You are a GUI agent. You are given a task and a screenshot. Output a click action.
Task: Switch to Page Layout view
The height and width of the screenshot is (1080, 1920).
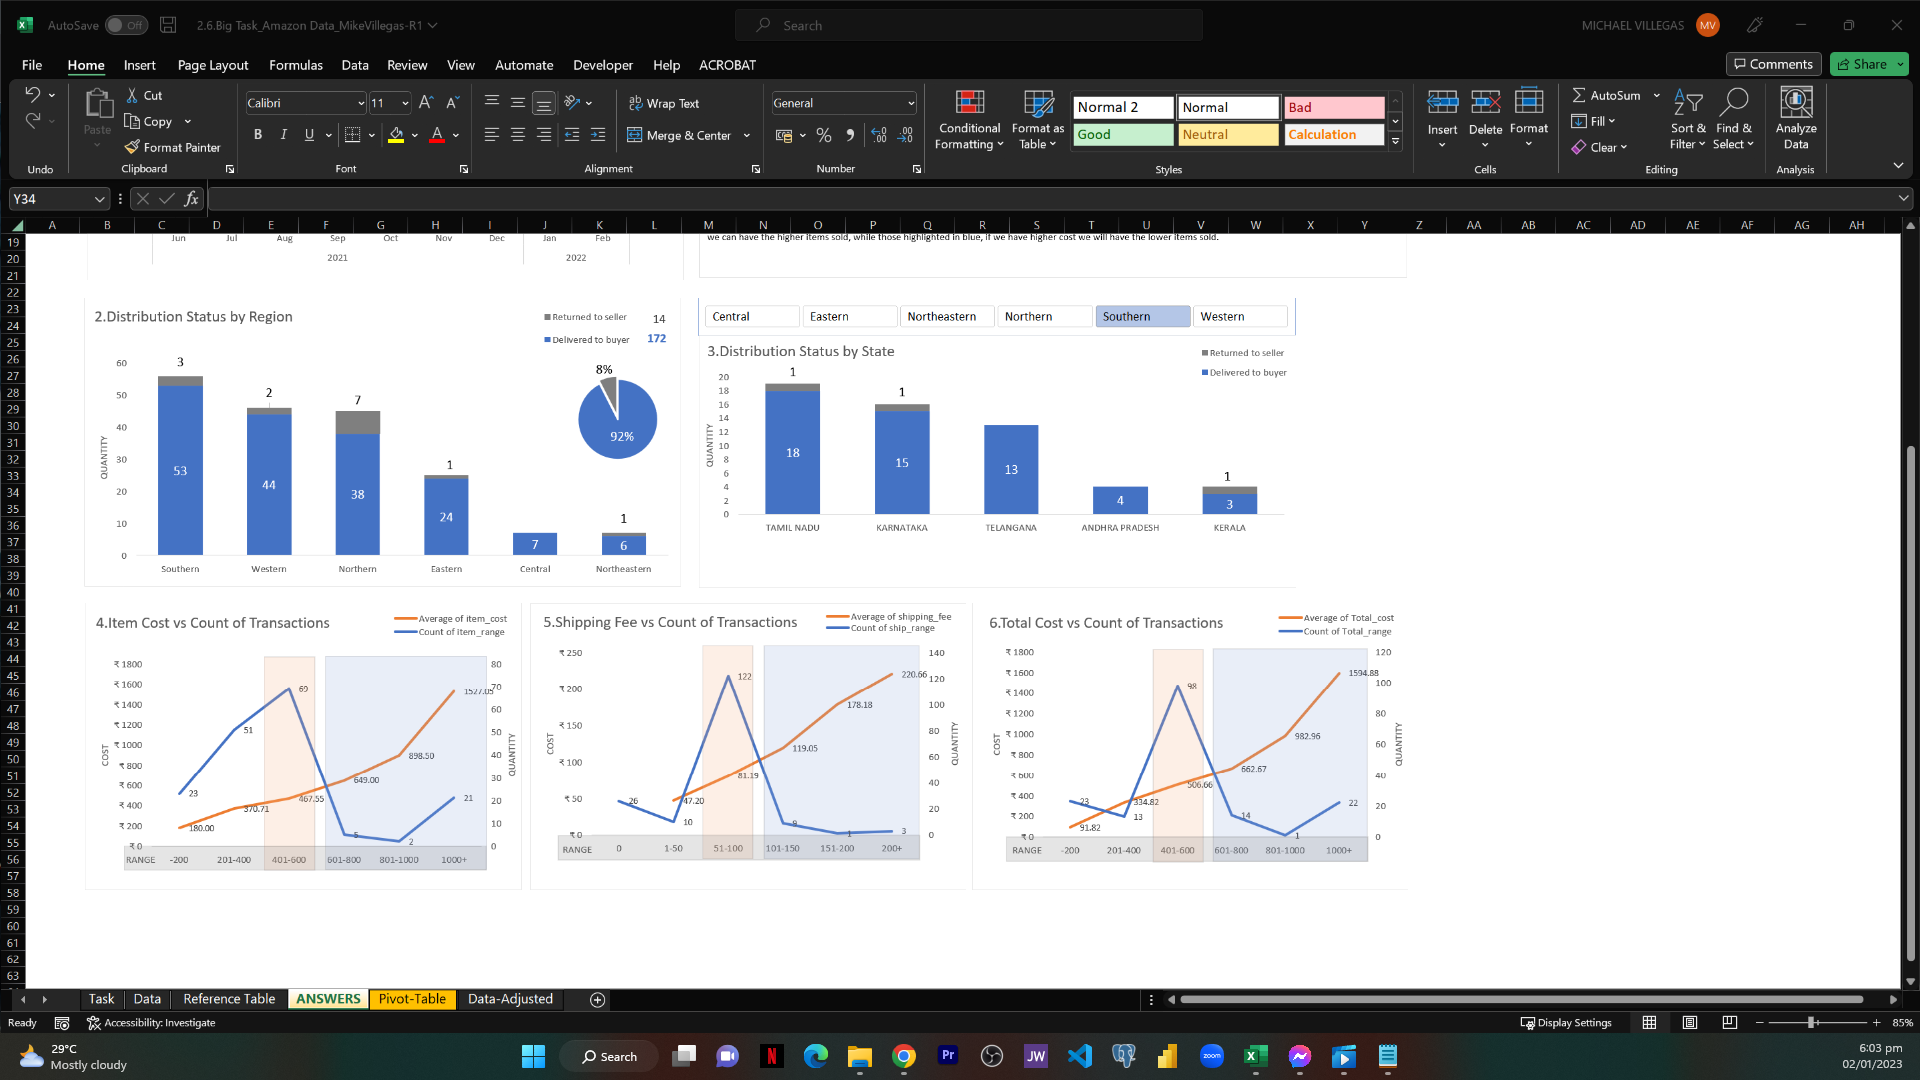point(1689,1023)
